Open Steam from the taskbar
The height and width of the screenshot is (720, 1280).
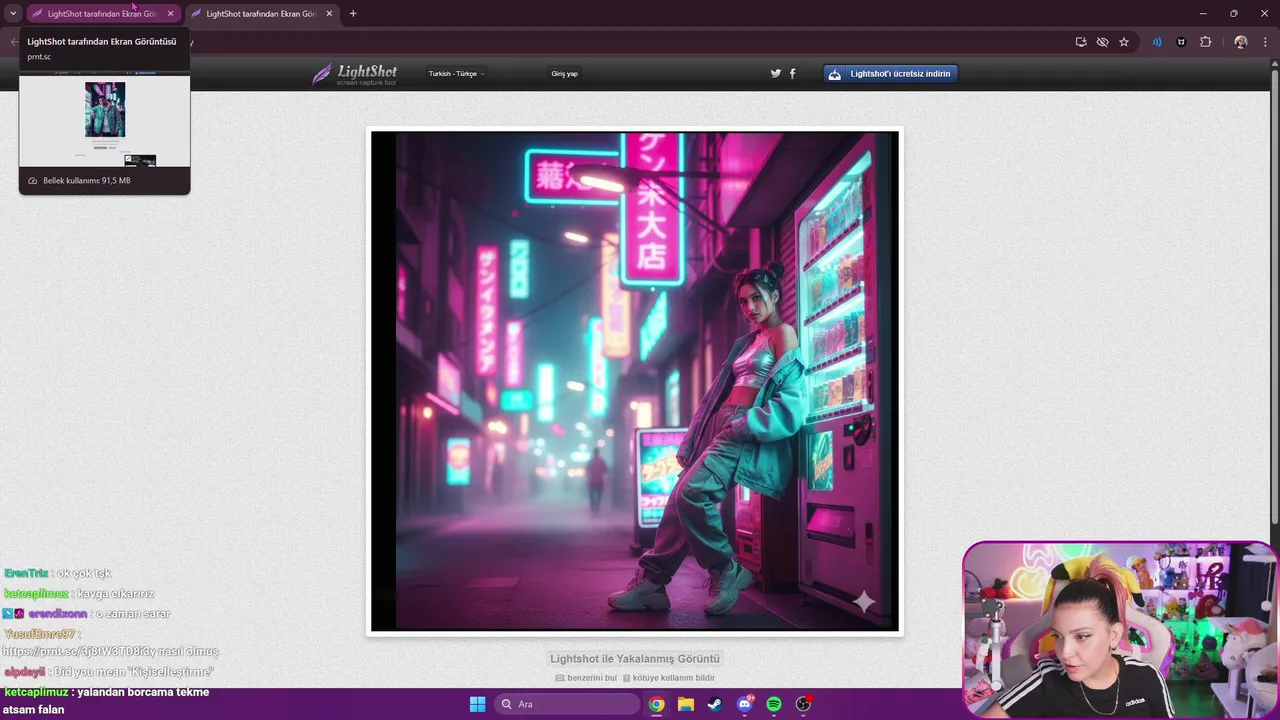click(x=714, y=704)
